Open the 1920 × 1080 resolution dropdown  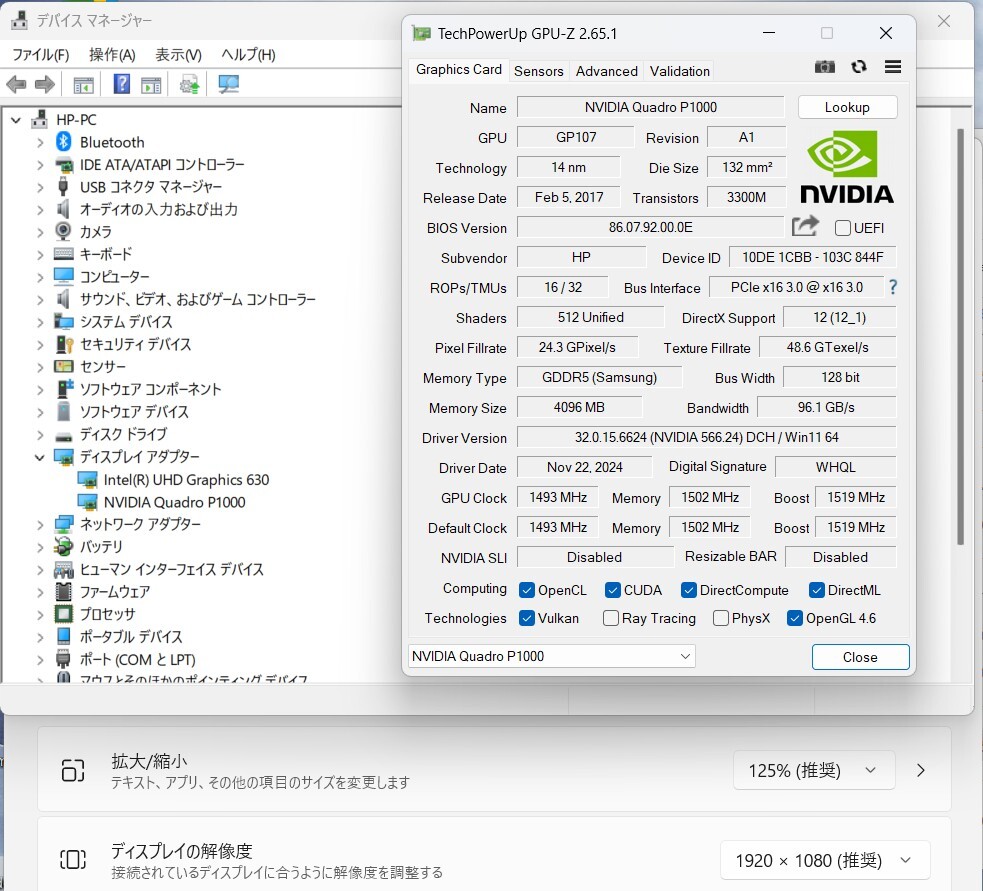point(824,860)
